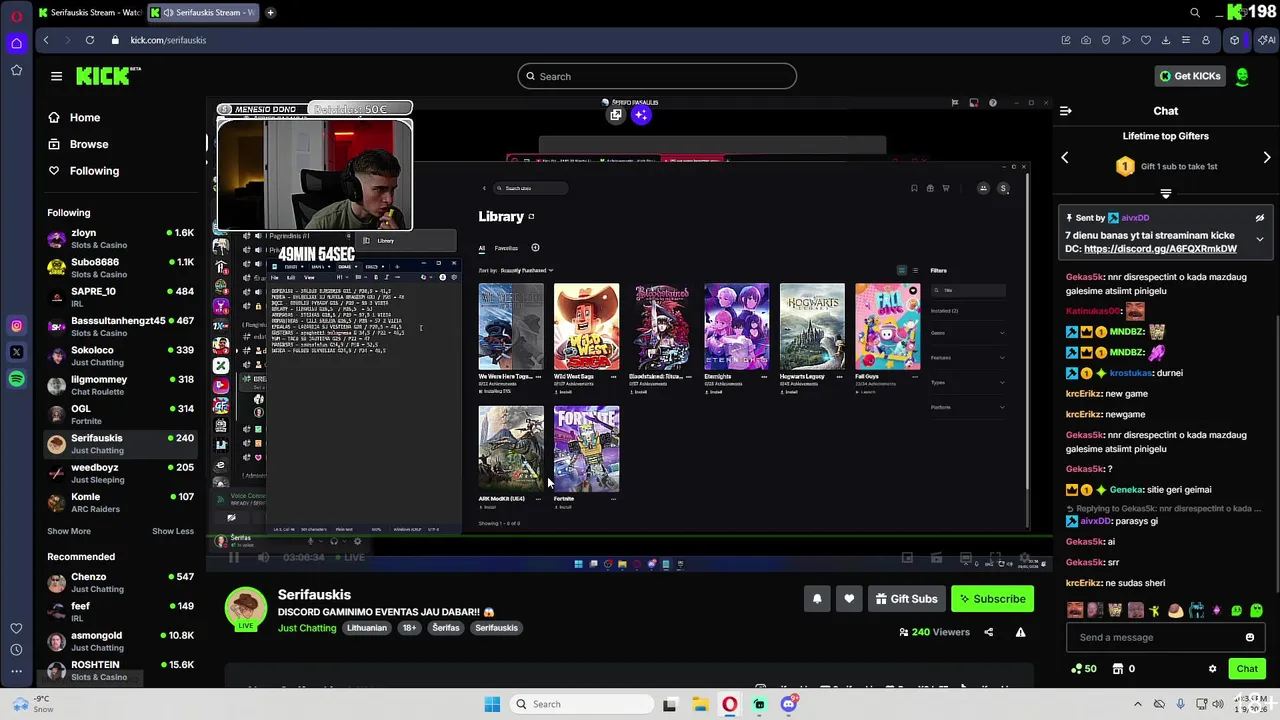Image resolution: width=1280 pixels, height=720 pixels.
Task: Insert the purple diamond emote
Action: tap(1217, 610)
